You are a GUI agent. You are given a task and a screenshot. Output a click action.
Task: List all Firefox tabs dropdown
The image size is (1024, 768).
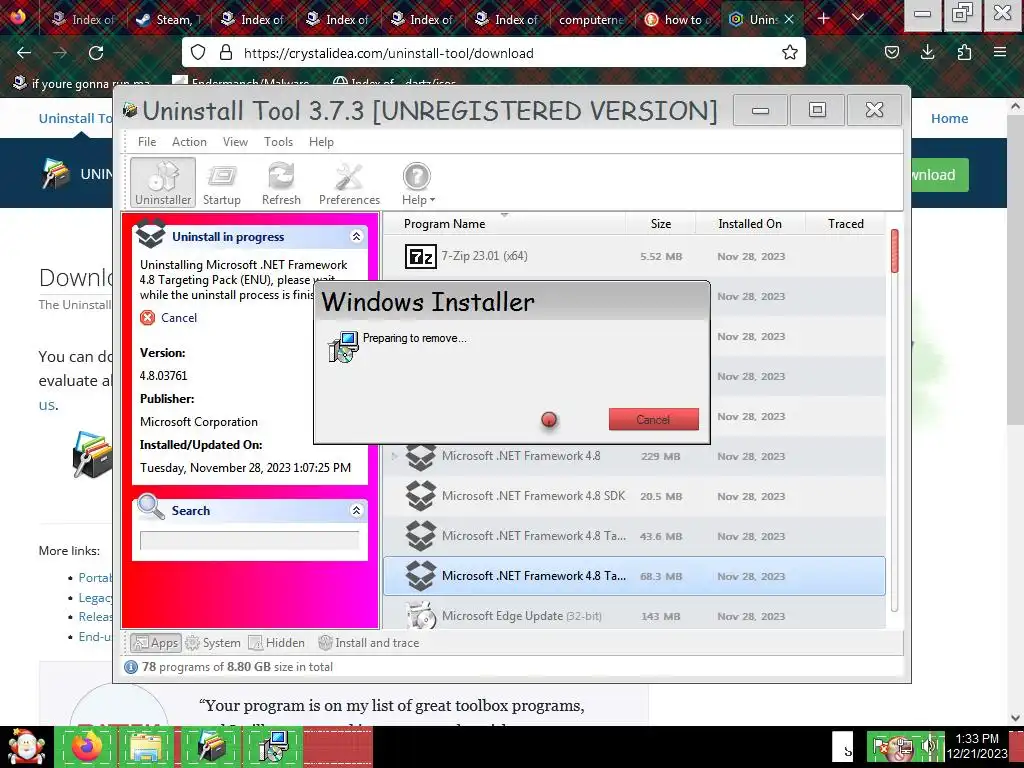[858, 18]
